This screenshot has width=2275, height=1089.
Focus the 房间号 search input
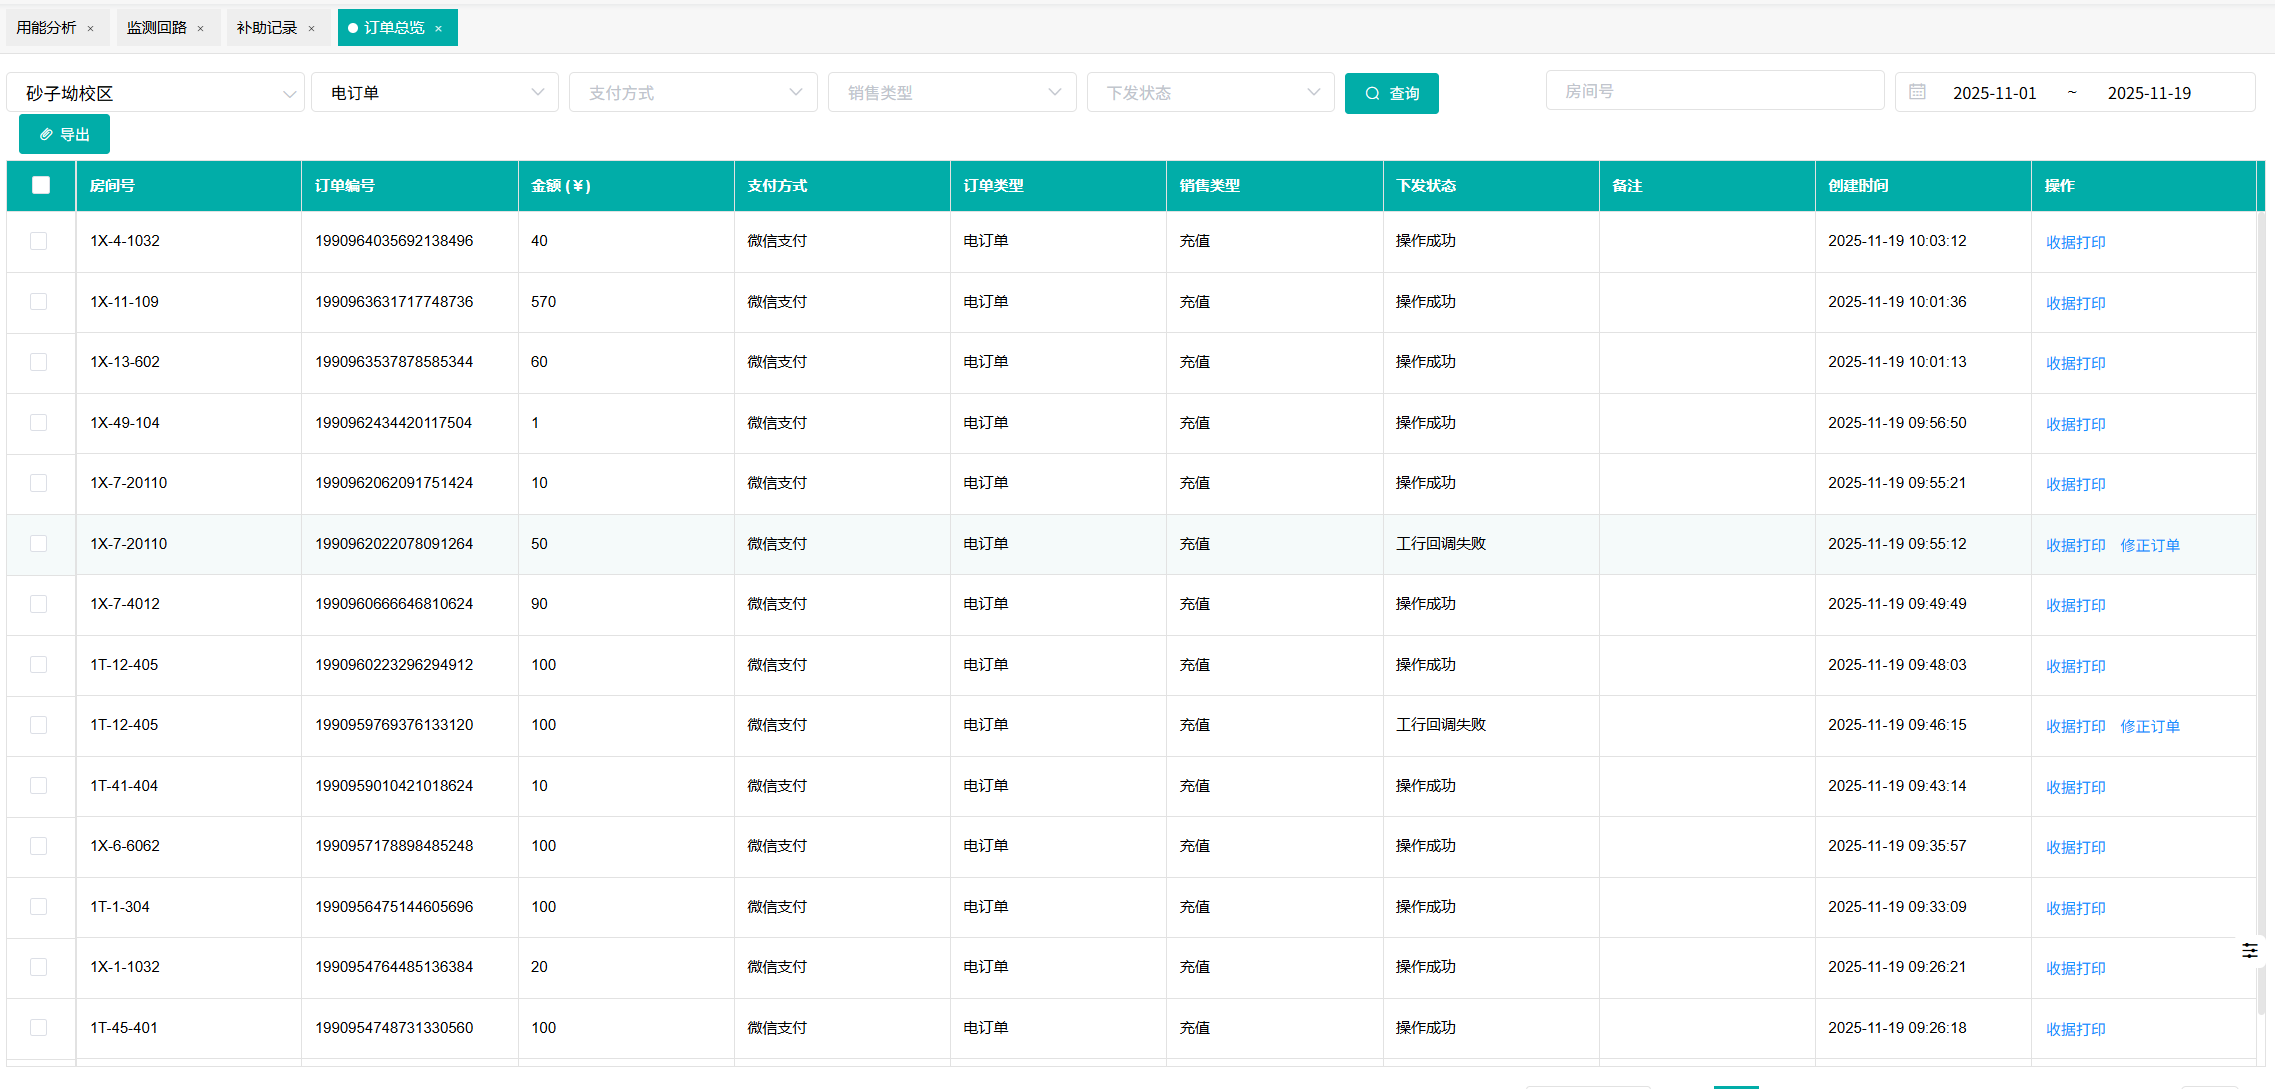coord(1714,91)
